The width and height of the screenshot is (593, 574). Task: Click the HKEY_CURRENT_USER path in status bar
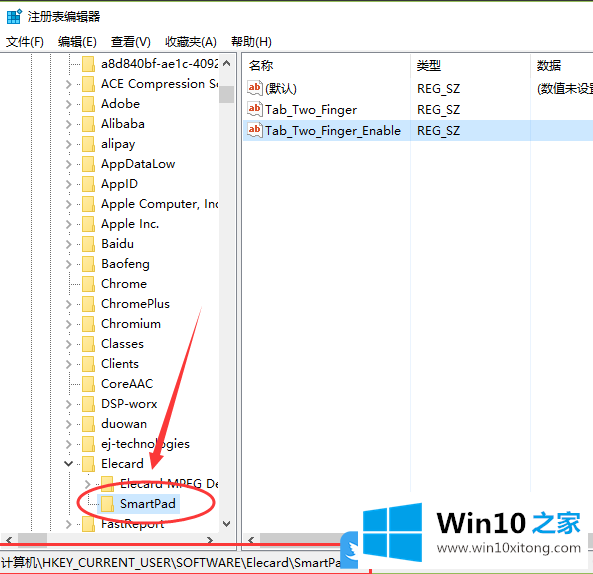click(106, 563)
